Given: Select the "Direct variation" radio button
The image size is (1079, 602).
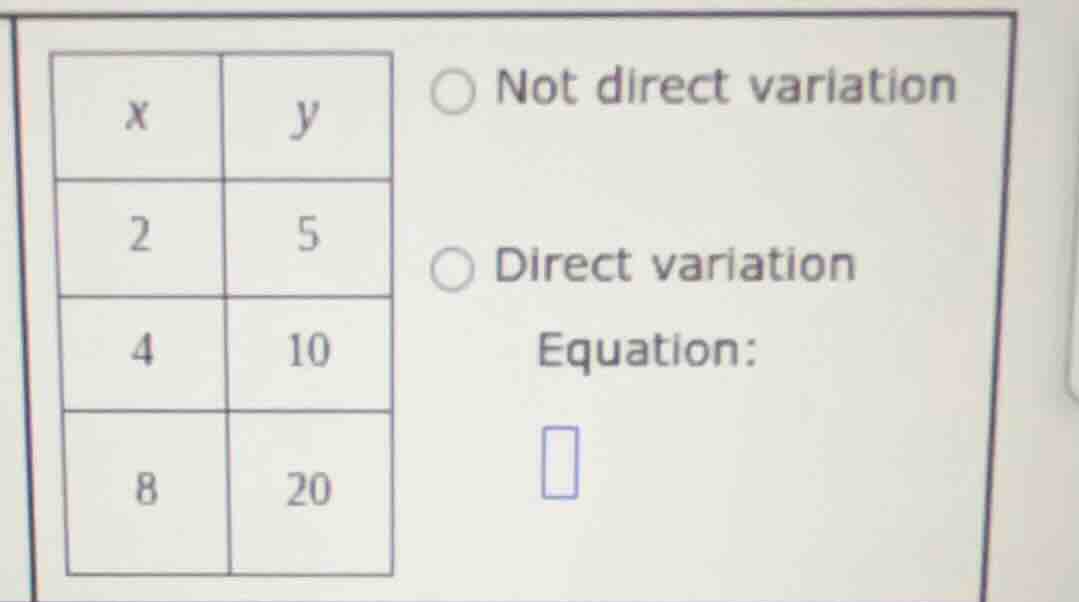Looking at the screenshot, I should tap(453, 271).
